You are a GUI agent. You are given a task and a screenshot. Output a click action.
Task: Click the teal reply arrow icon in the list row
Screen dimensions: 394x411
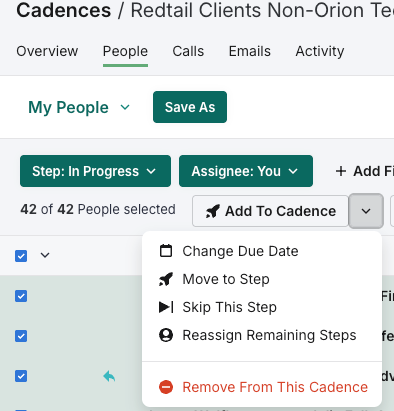(109, 377)
